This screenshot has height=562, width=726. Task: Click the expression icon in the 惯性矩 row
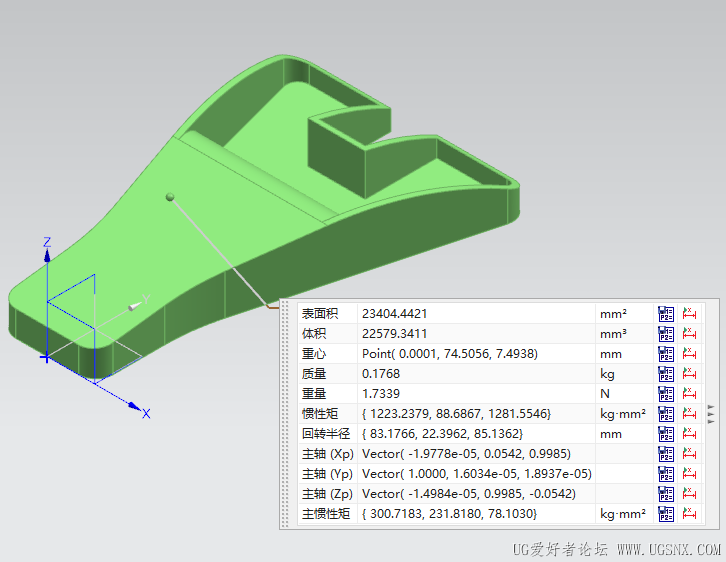pyautogui.click(x=666, y=413)
